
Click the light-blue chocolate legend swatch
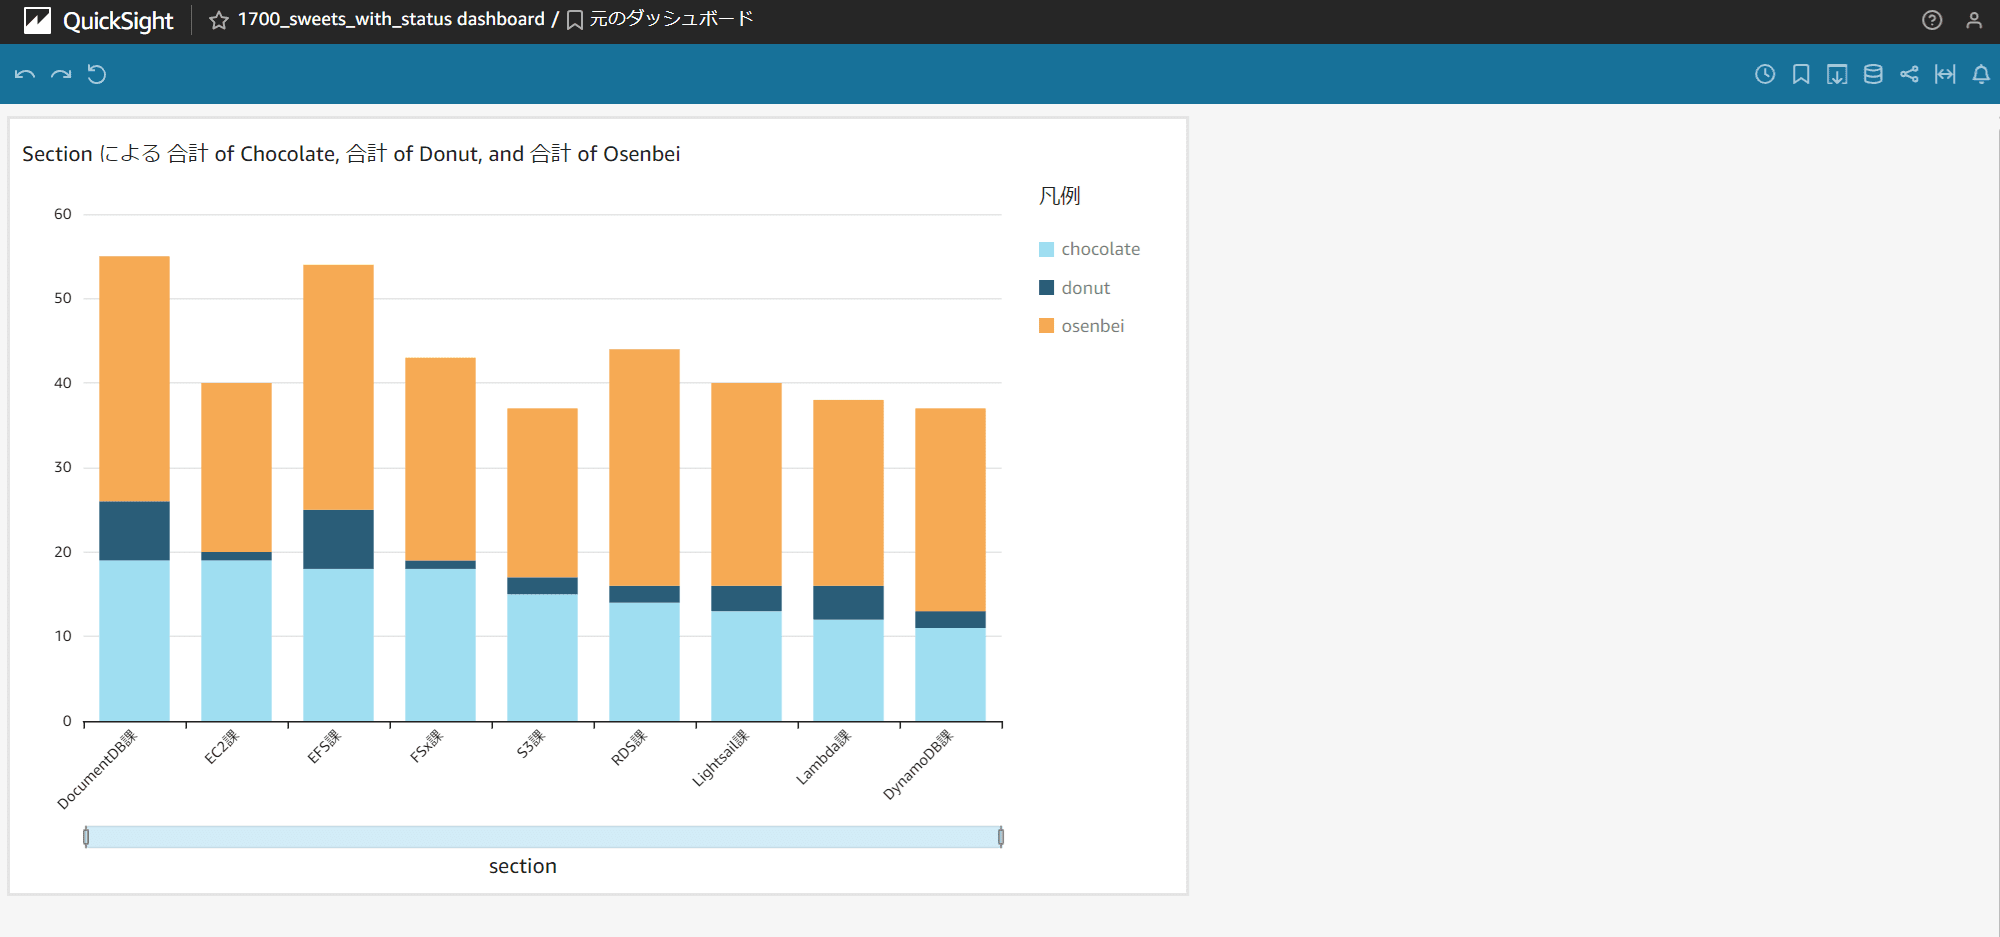click(1046, 249)
